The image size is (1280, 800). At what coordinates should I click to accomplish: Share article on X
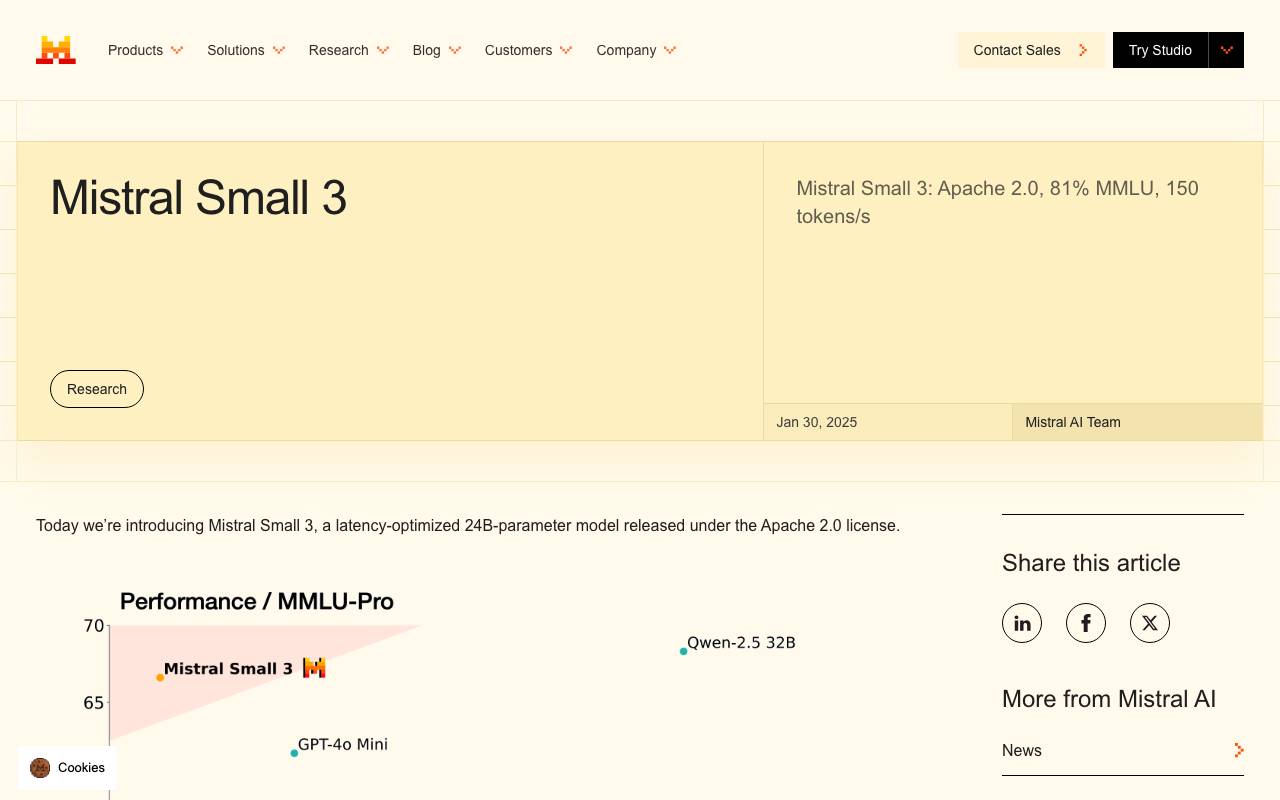[1150, 623]
